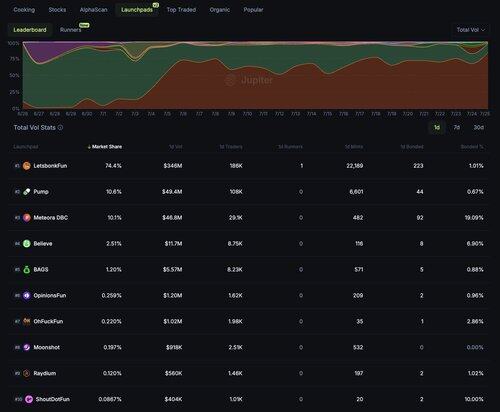Click Raydium's 1.02% bonded value
Screen dimensions: 500x412
point(475,373)
